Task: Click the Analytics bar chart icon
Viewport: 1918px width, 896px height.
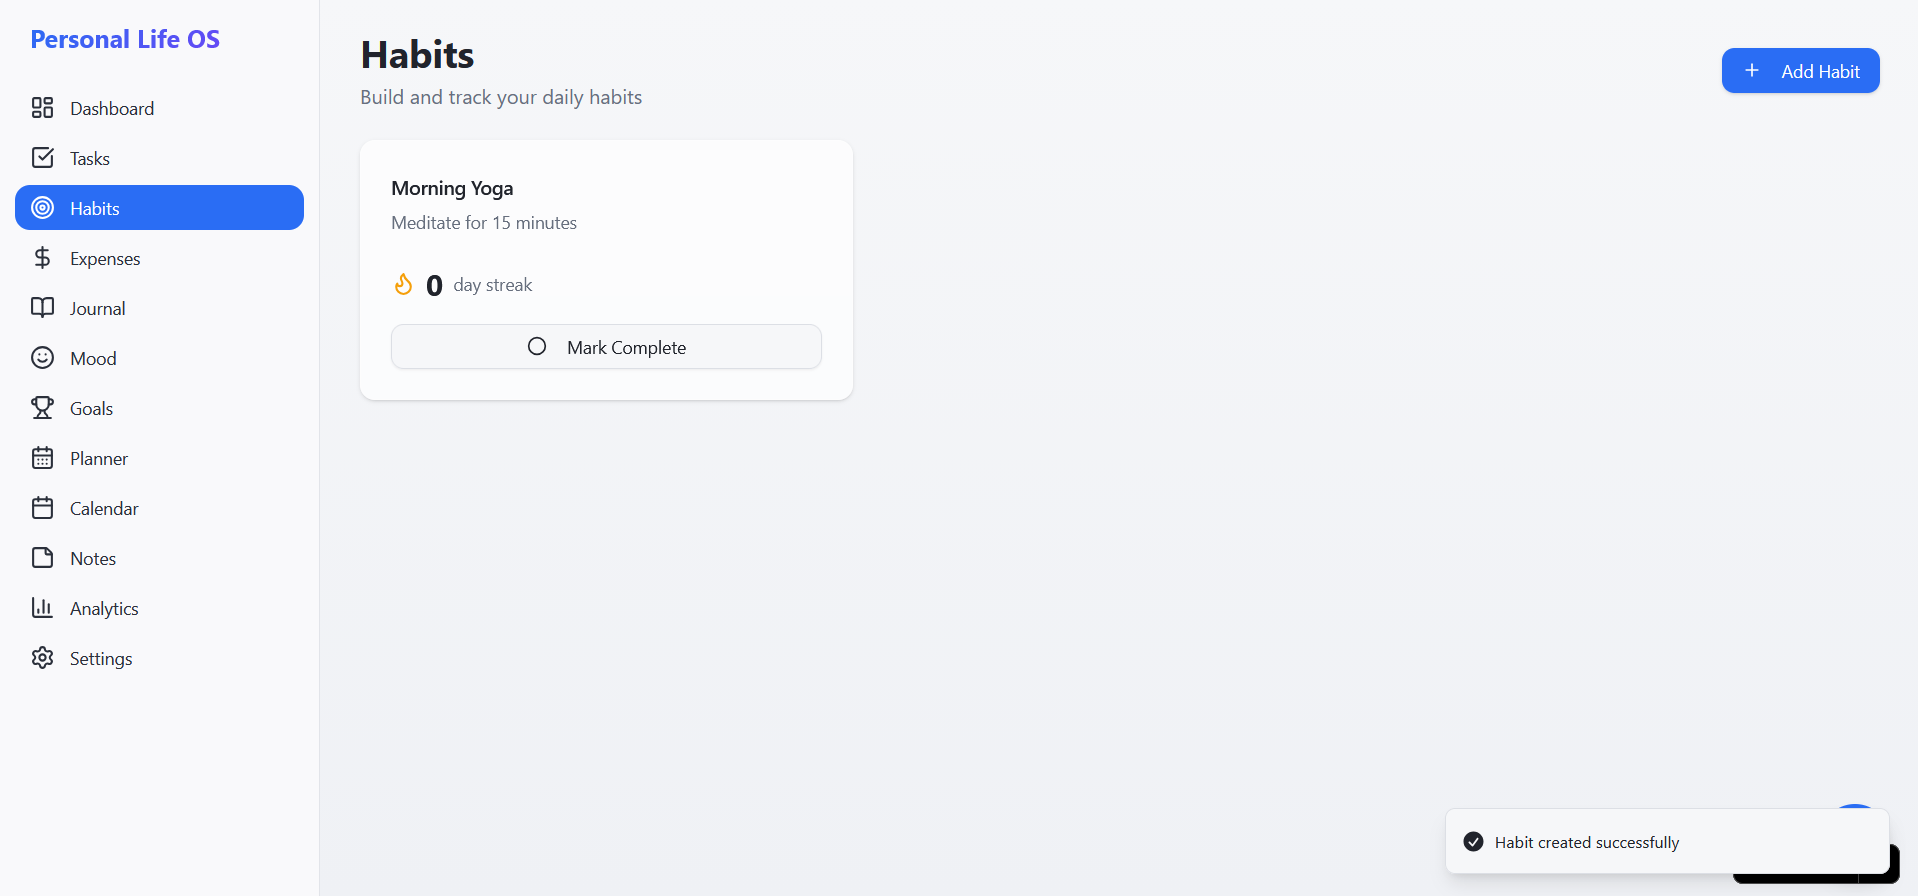Action: coord(42,608)
